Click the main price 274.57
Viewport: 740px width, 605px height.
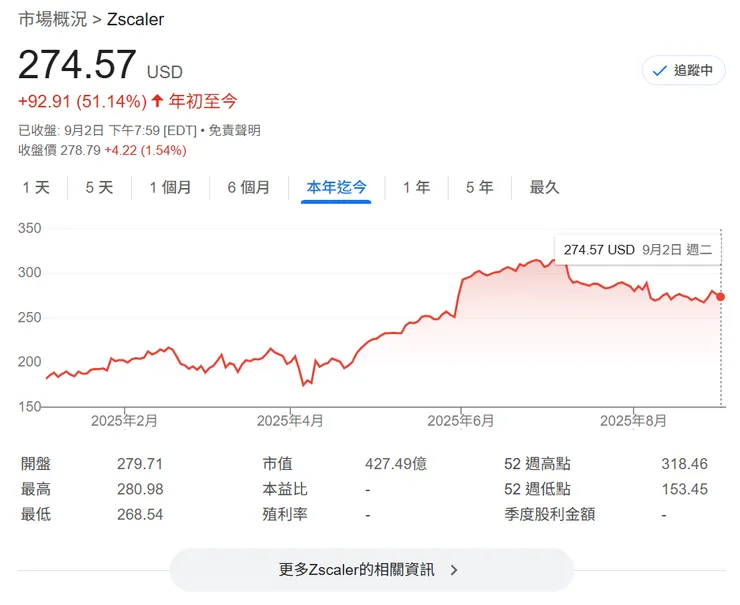click(x=77, y=65)
